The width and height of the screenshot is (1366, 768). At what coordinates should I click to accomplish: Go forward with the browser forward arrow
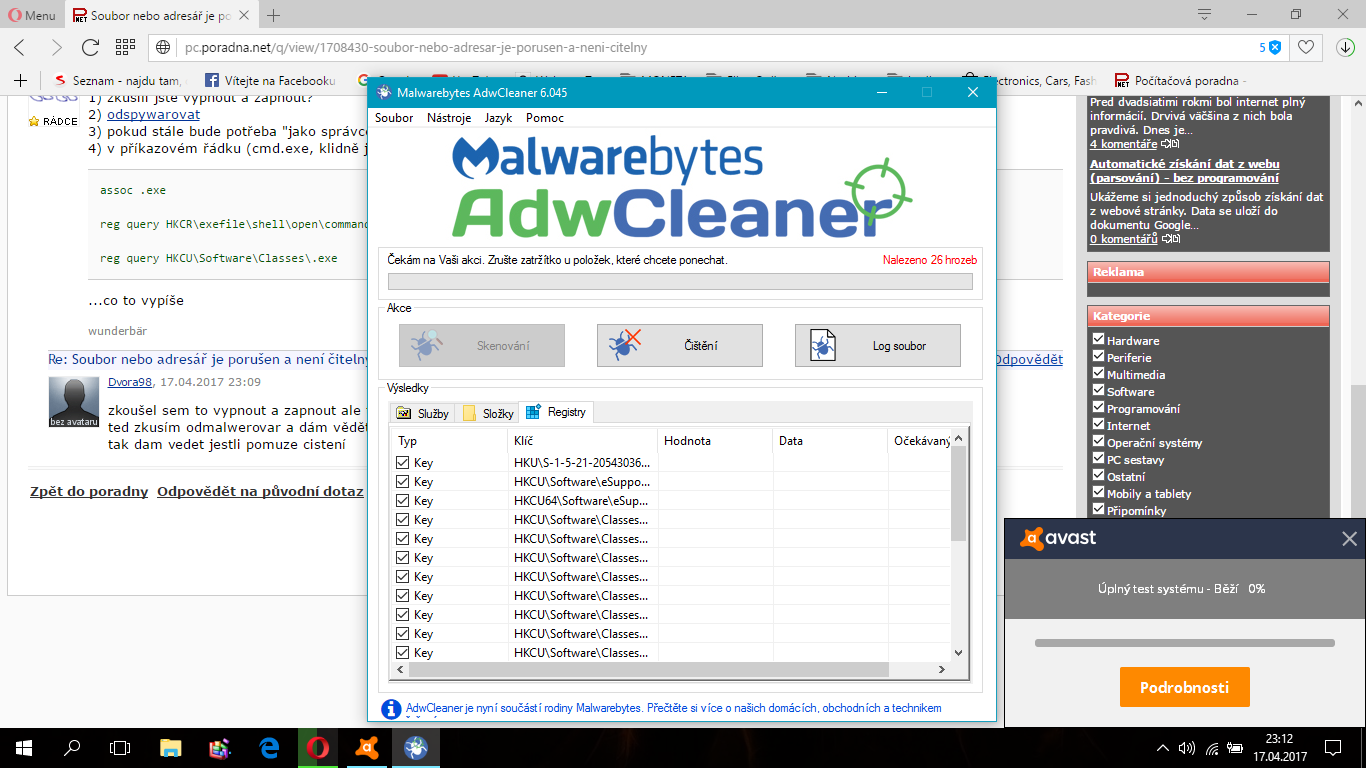56,47
